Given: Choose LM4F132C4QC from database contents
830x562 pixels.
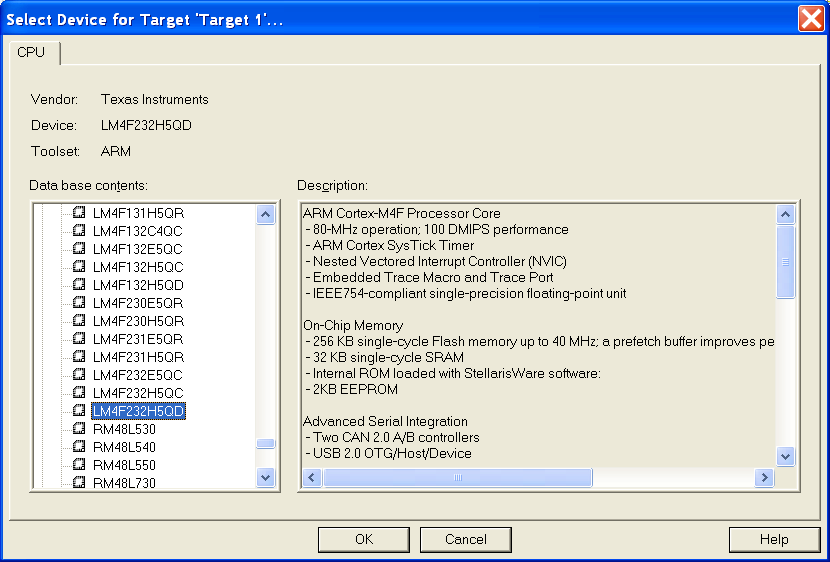Looking at the screenshot, I should point(138,231).
